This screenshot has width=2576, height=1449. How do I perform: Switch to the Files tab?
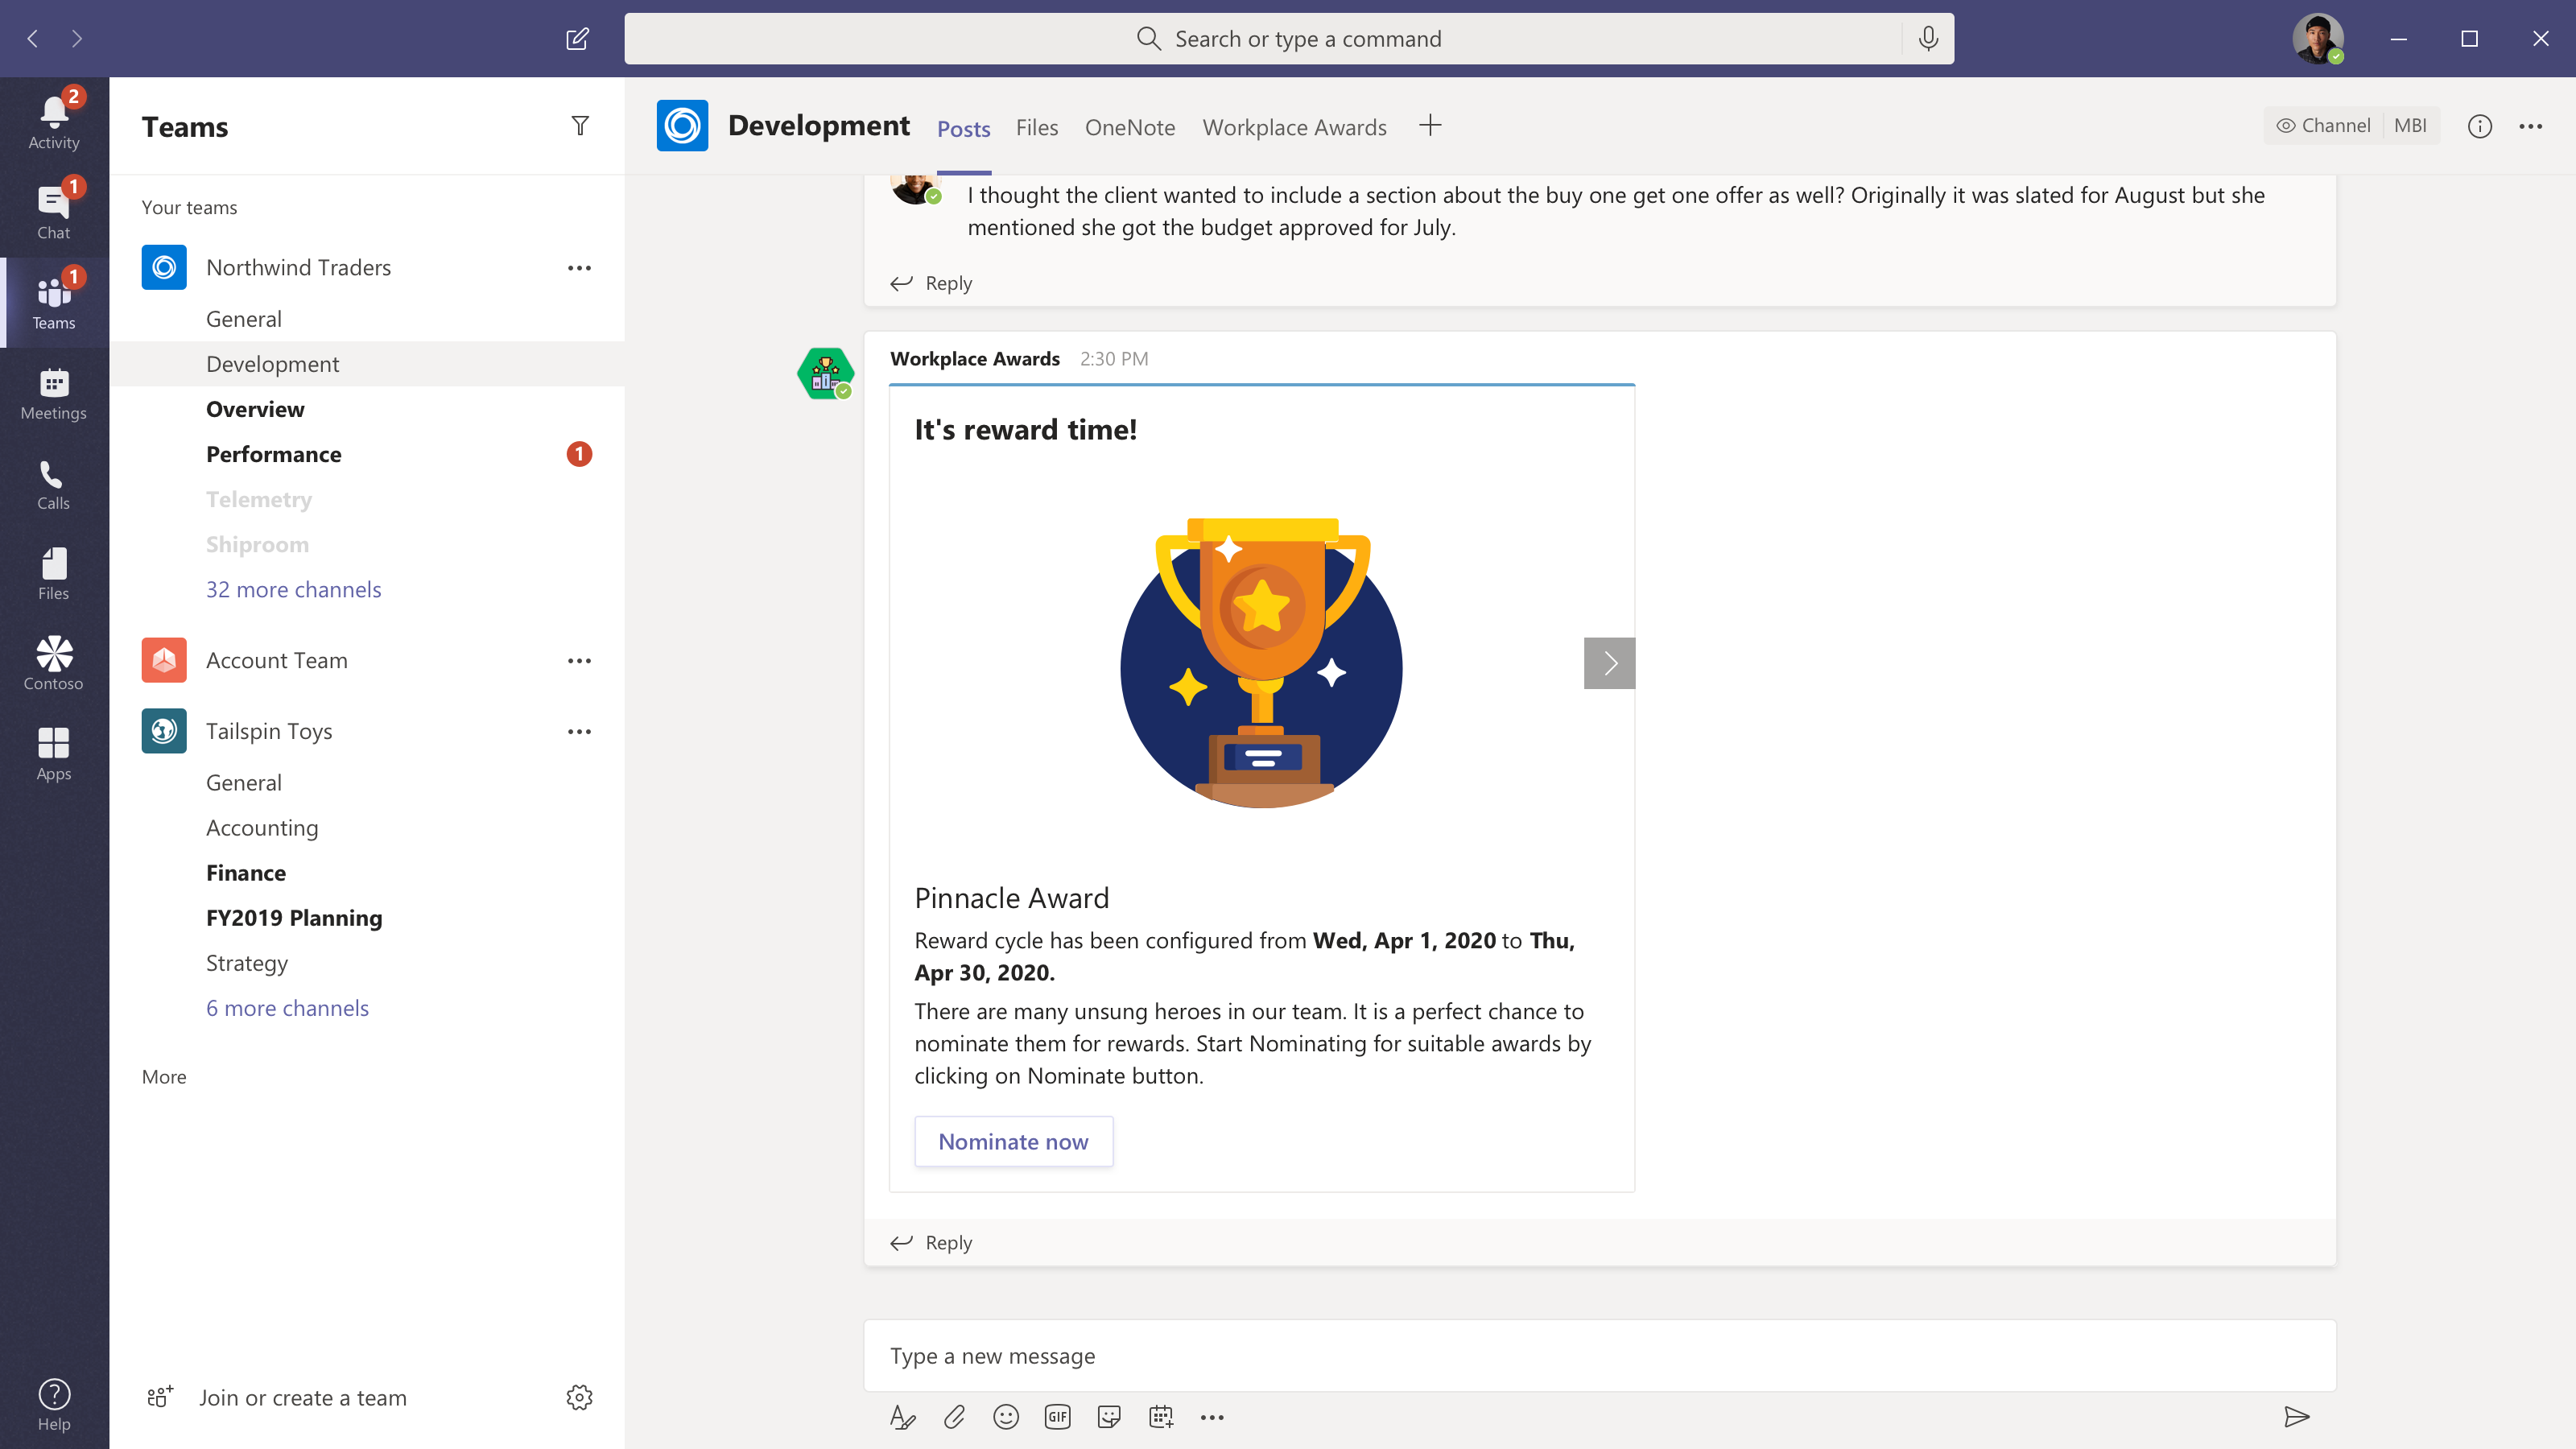[x=1036, y=128]
